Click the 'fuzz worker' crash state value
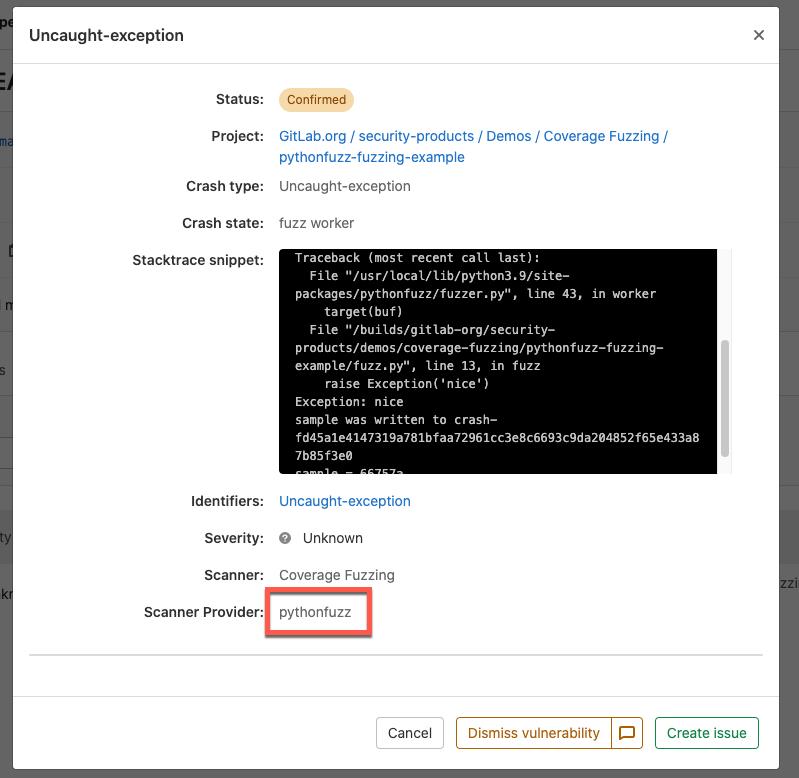This screenshot has width=799, height=778. coord(316,223)
